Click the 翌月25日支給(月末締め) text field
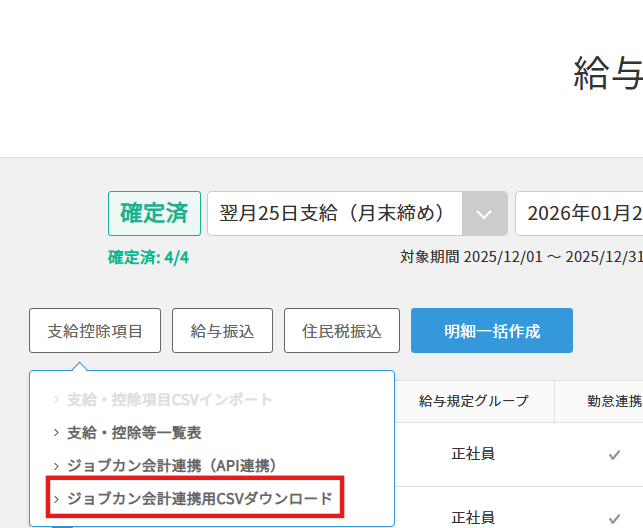643x528 pixels. click(335, 214)
